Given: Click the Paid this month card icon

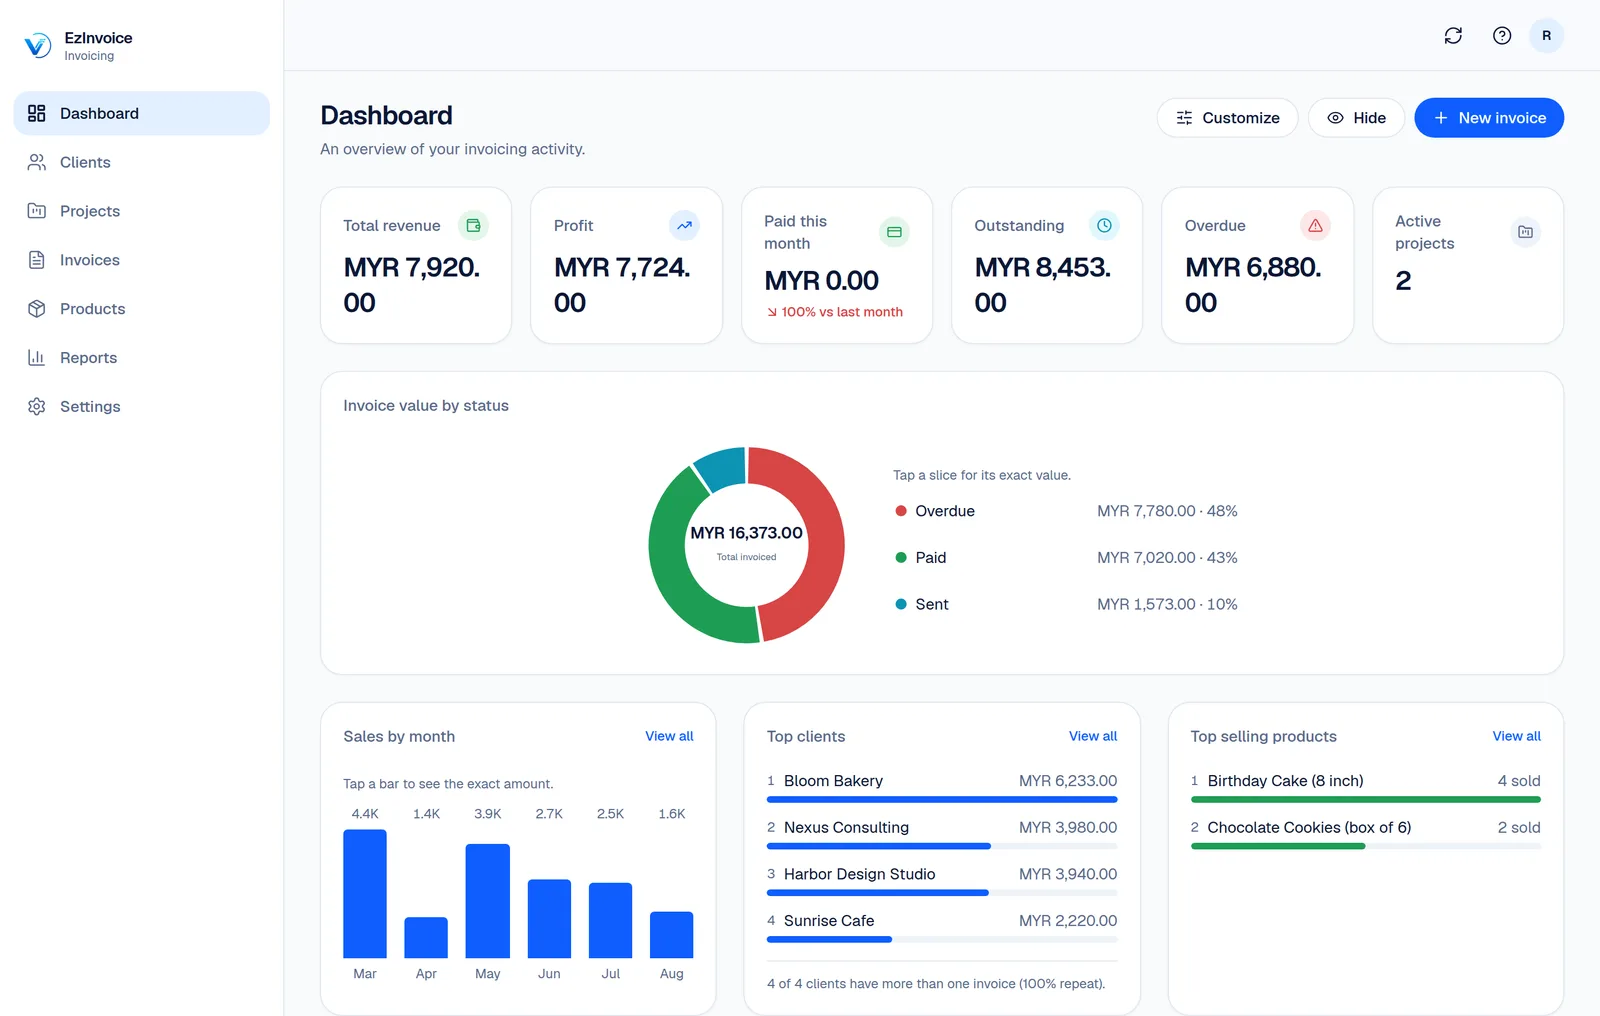Looking at the screenshot, I should point(894,232).
